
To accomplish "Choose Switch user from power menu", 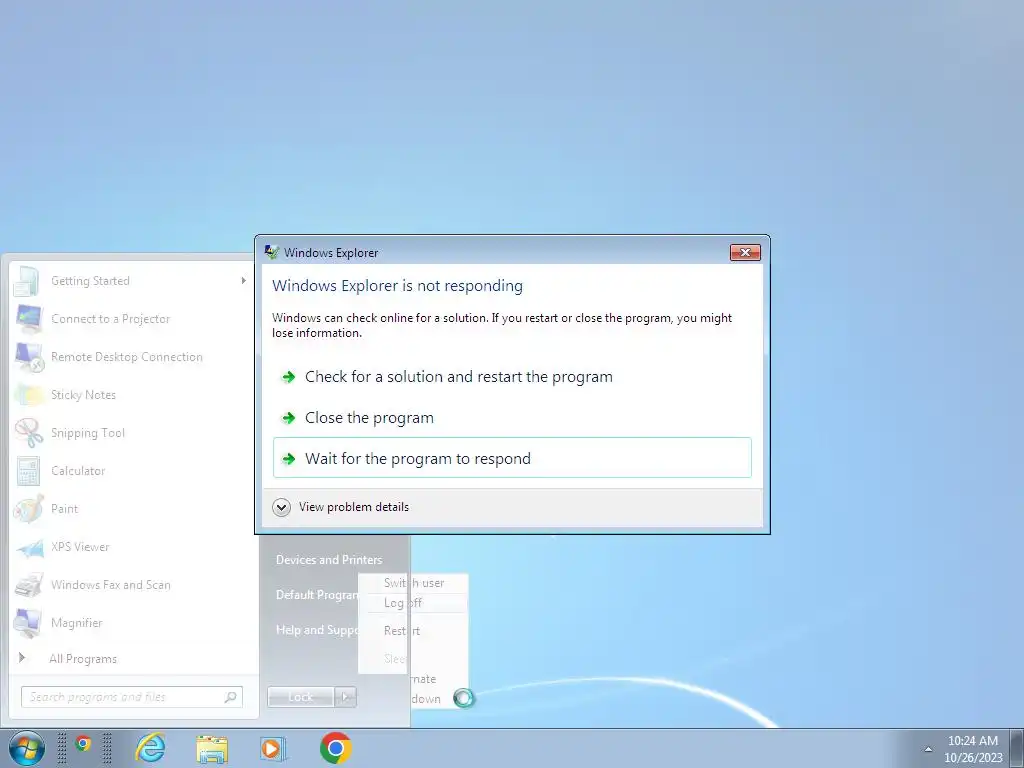I will click(x=414, y=583).
